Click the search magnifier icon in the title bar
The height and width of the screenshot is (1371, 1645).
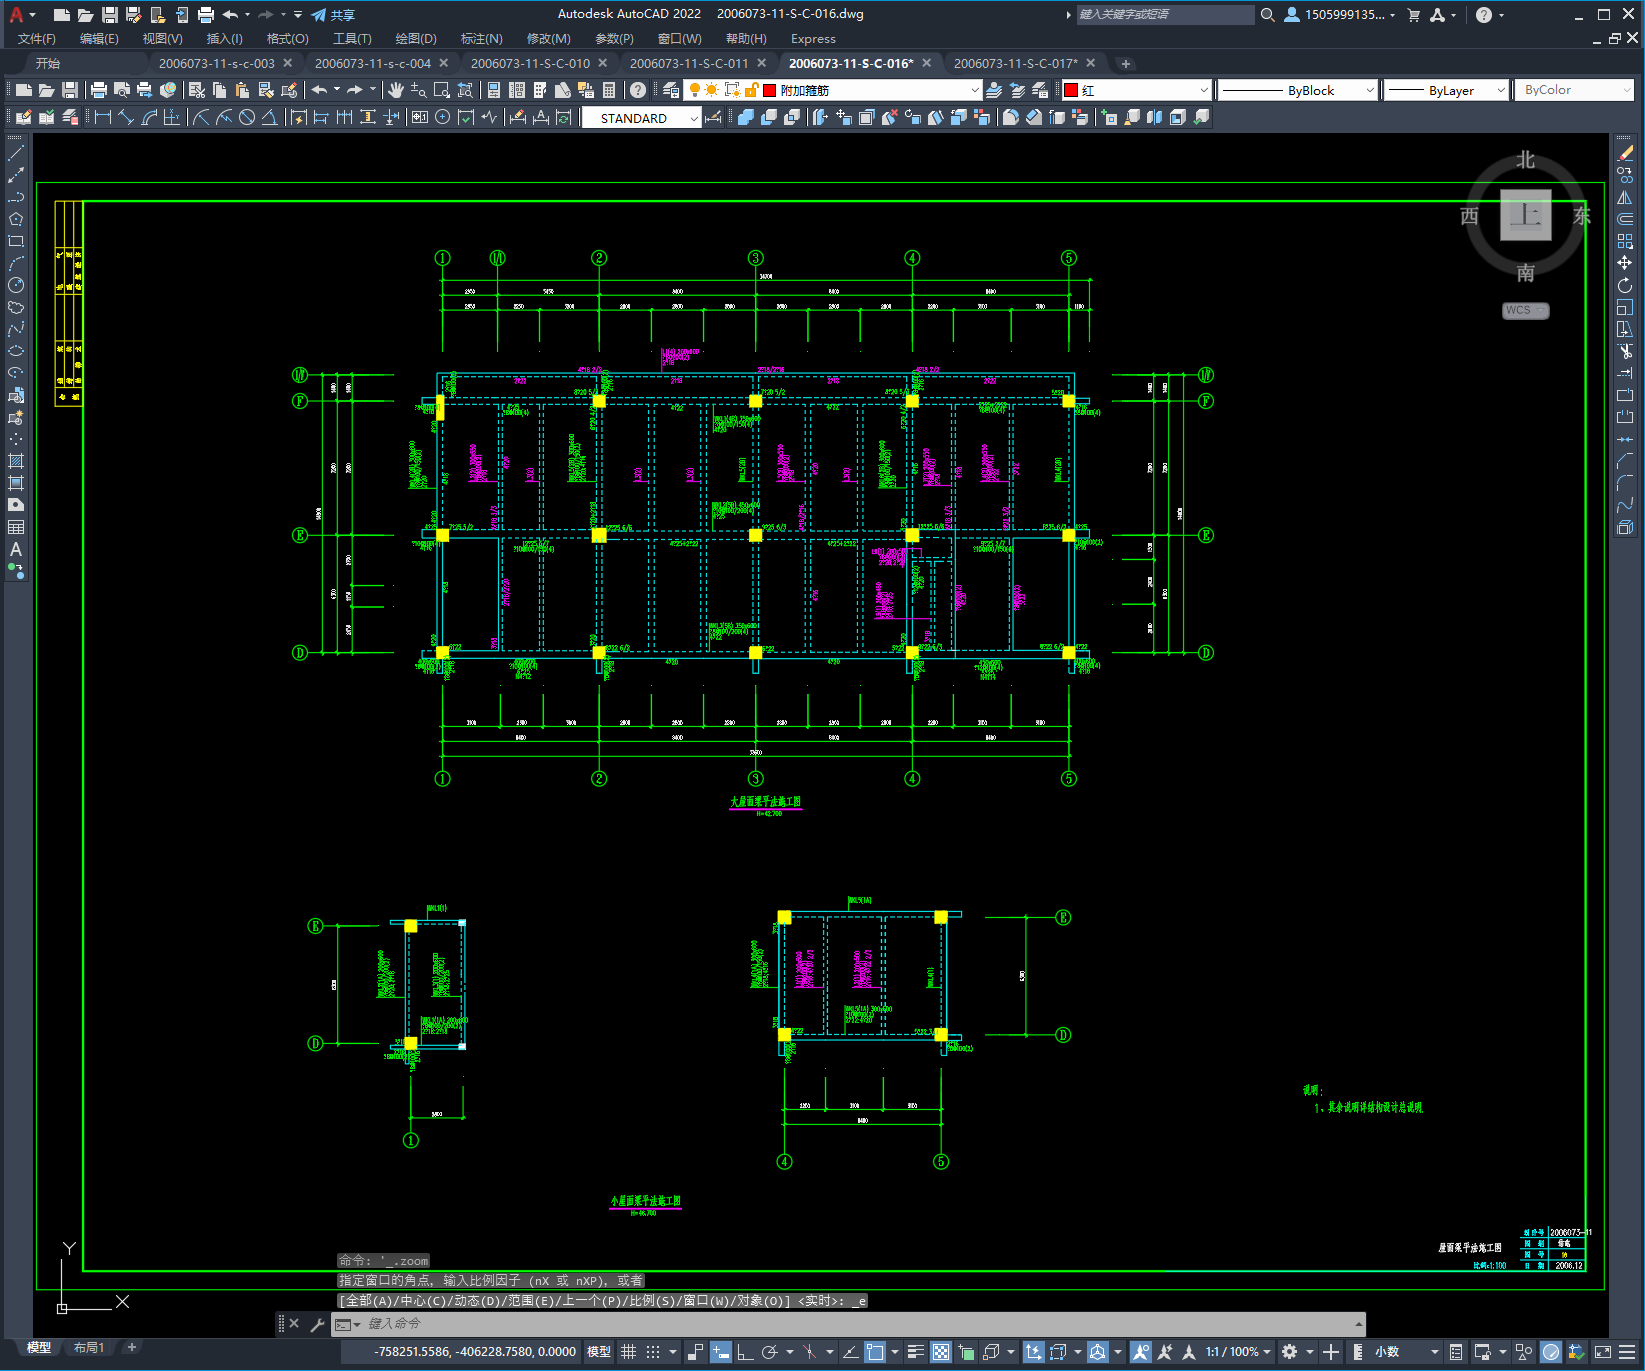coord(1268,15)
